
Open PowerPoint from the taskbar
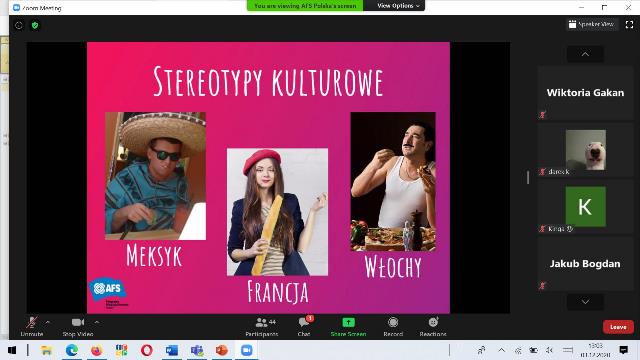pos(222,350)
